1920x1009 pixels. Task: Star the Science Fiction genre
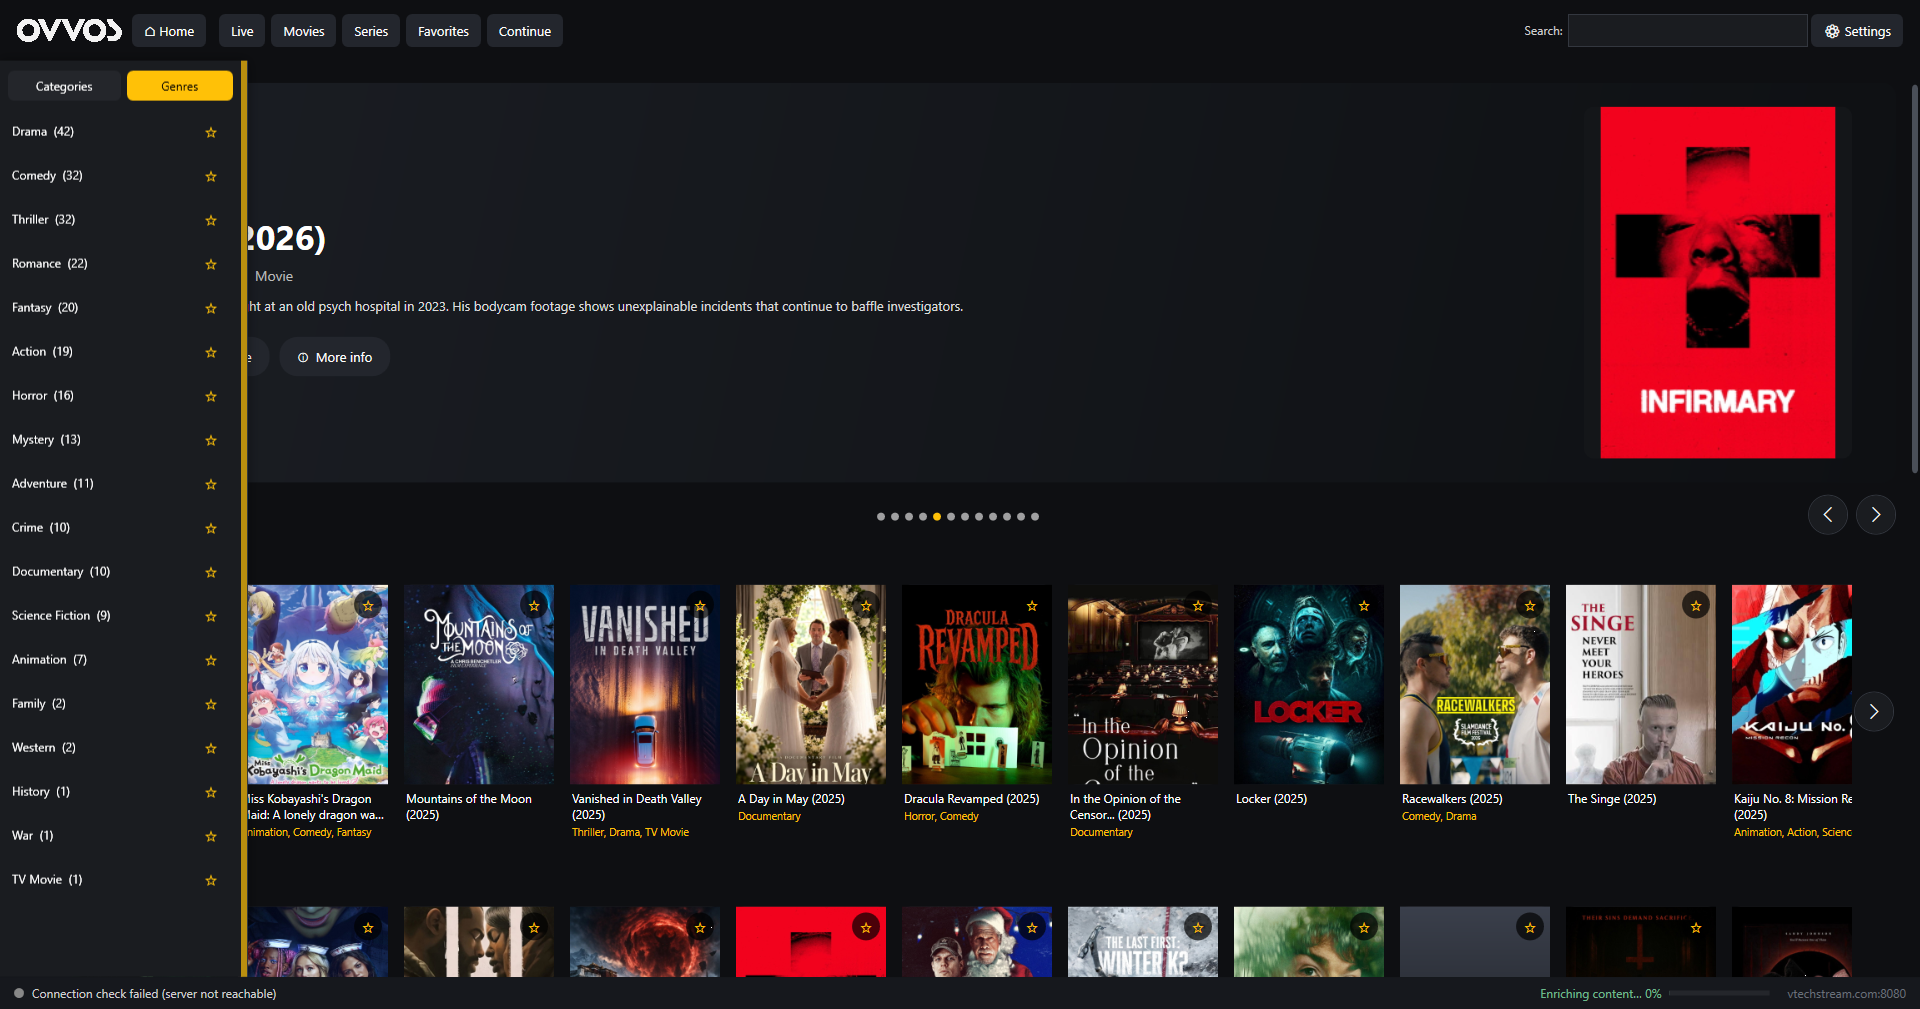click(x=211, y=616)
